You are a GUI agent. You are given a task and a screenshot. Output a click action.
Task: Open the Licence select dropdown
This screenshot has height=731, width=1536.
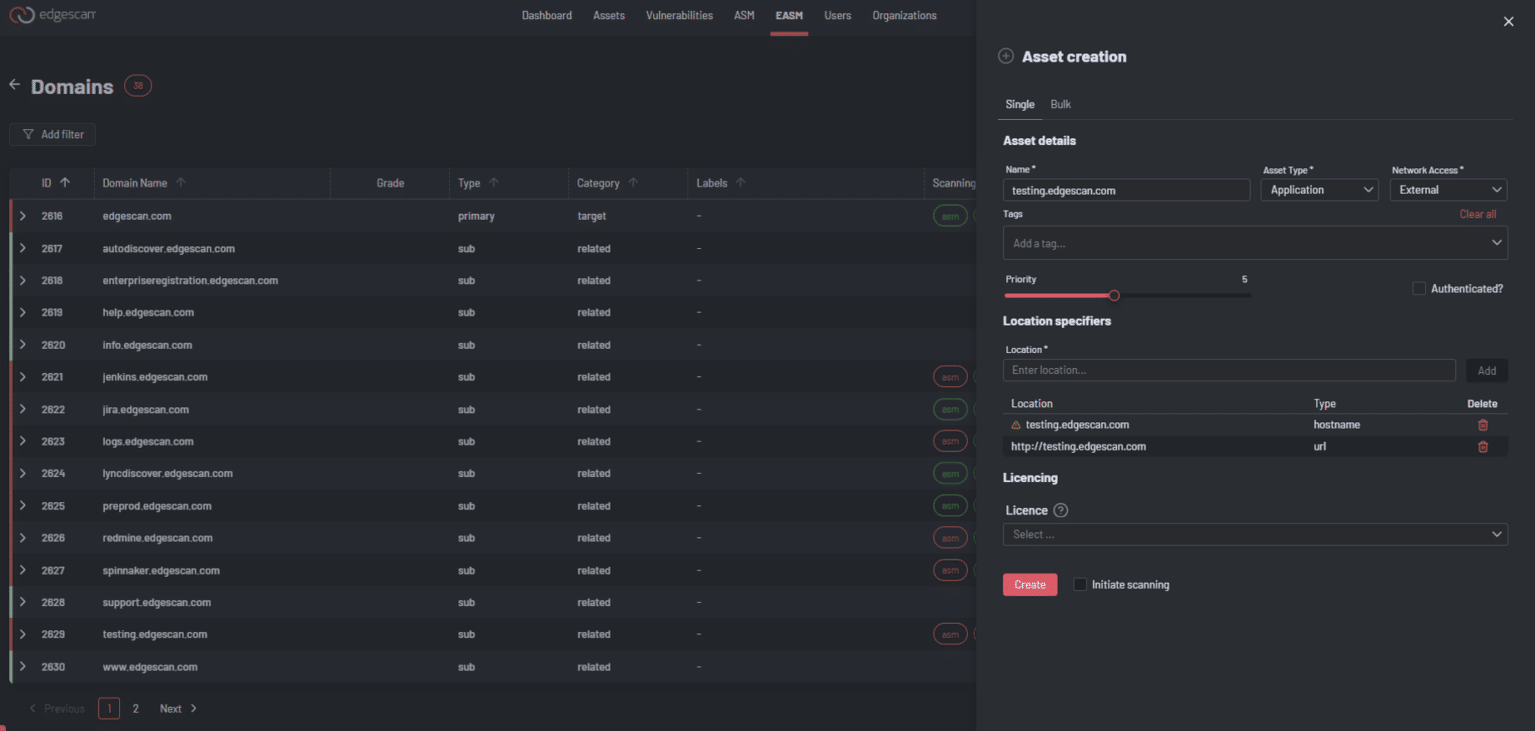pyautogui.click(x=1254, y=535)
